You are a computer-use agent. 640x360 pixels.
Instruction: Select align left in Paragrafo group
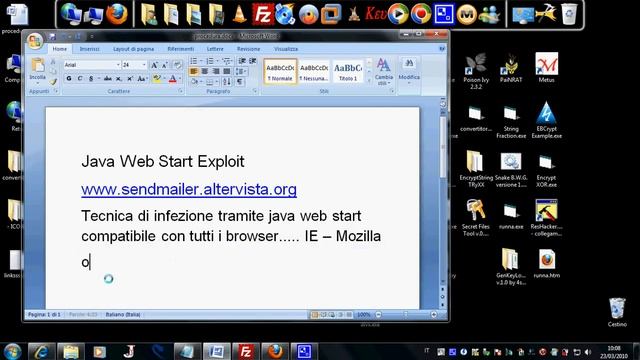(194, 71)
